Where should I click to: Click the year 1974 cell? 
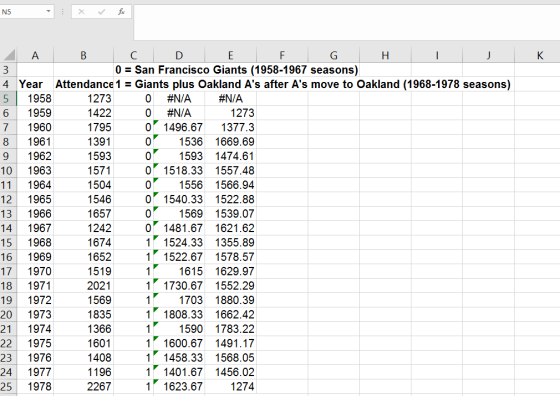(x=35, y=329)
